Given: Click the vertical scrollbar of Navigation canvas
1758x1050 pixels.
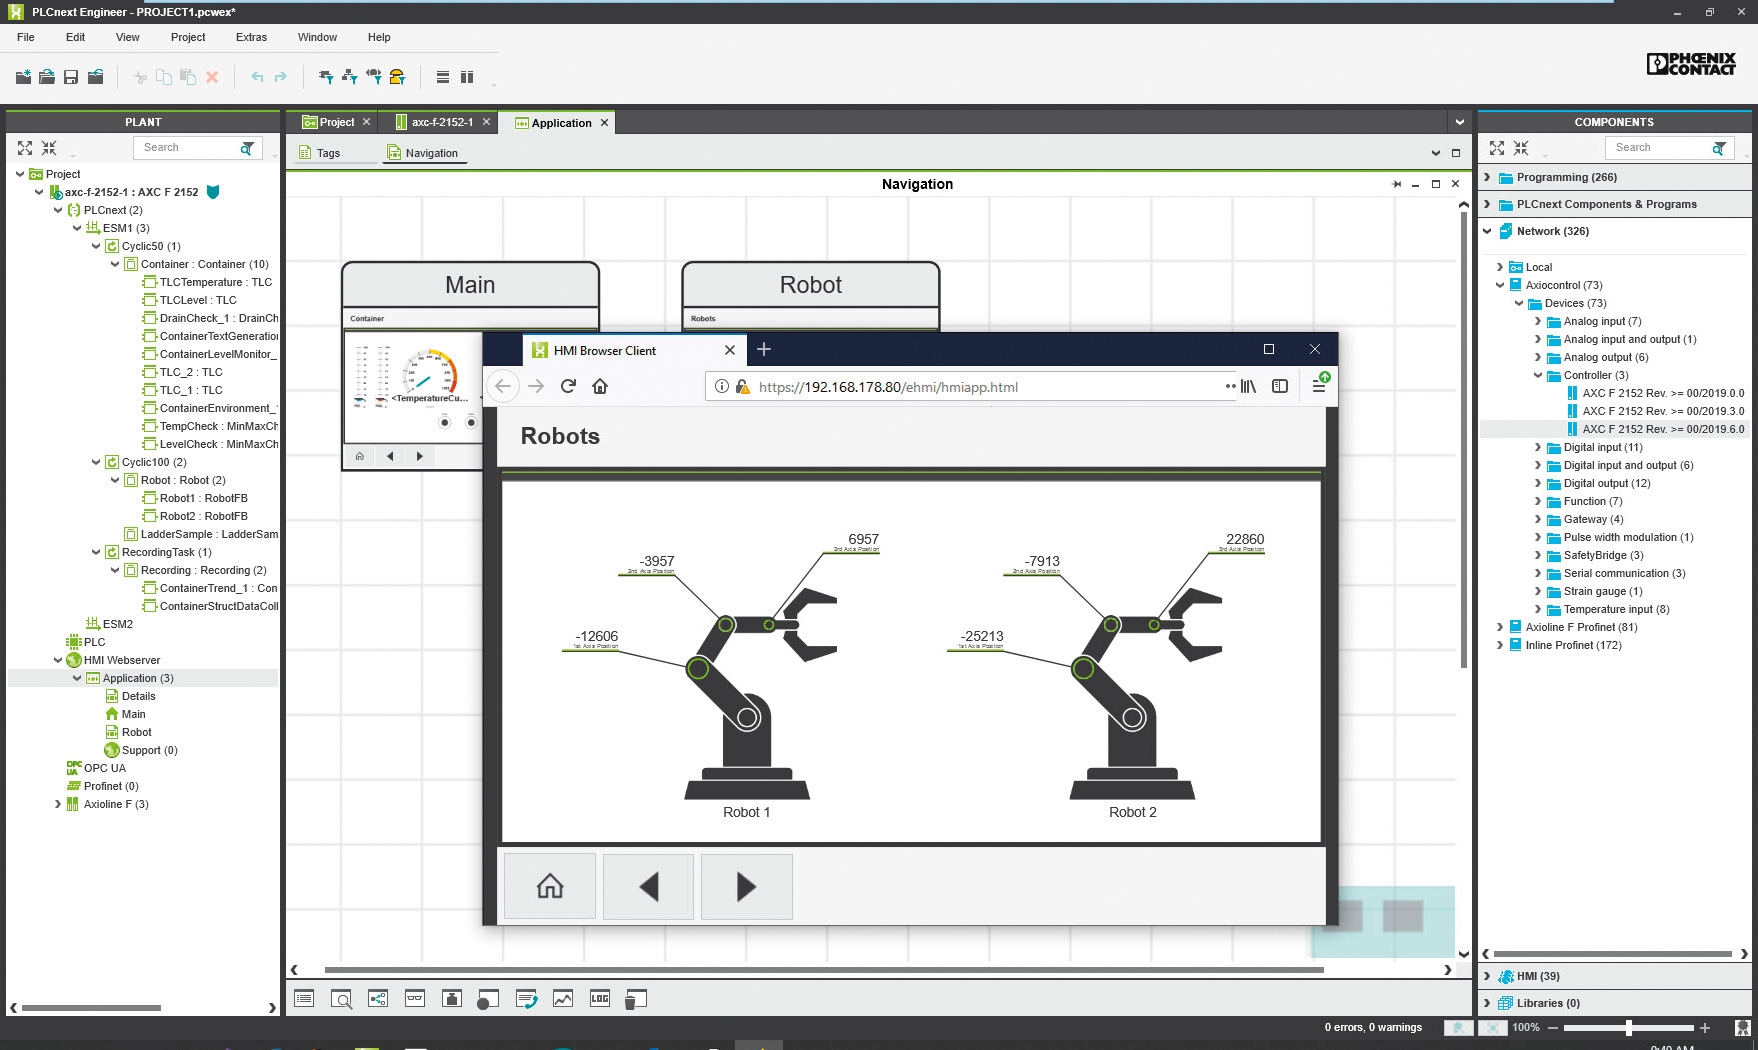Looking at the screenshot, I should click(1464, 440).
